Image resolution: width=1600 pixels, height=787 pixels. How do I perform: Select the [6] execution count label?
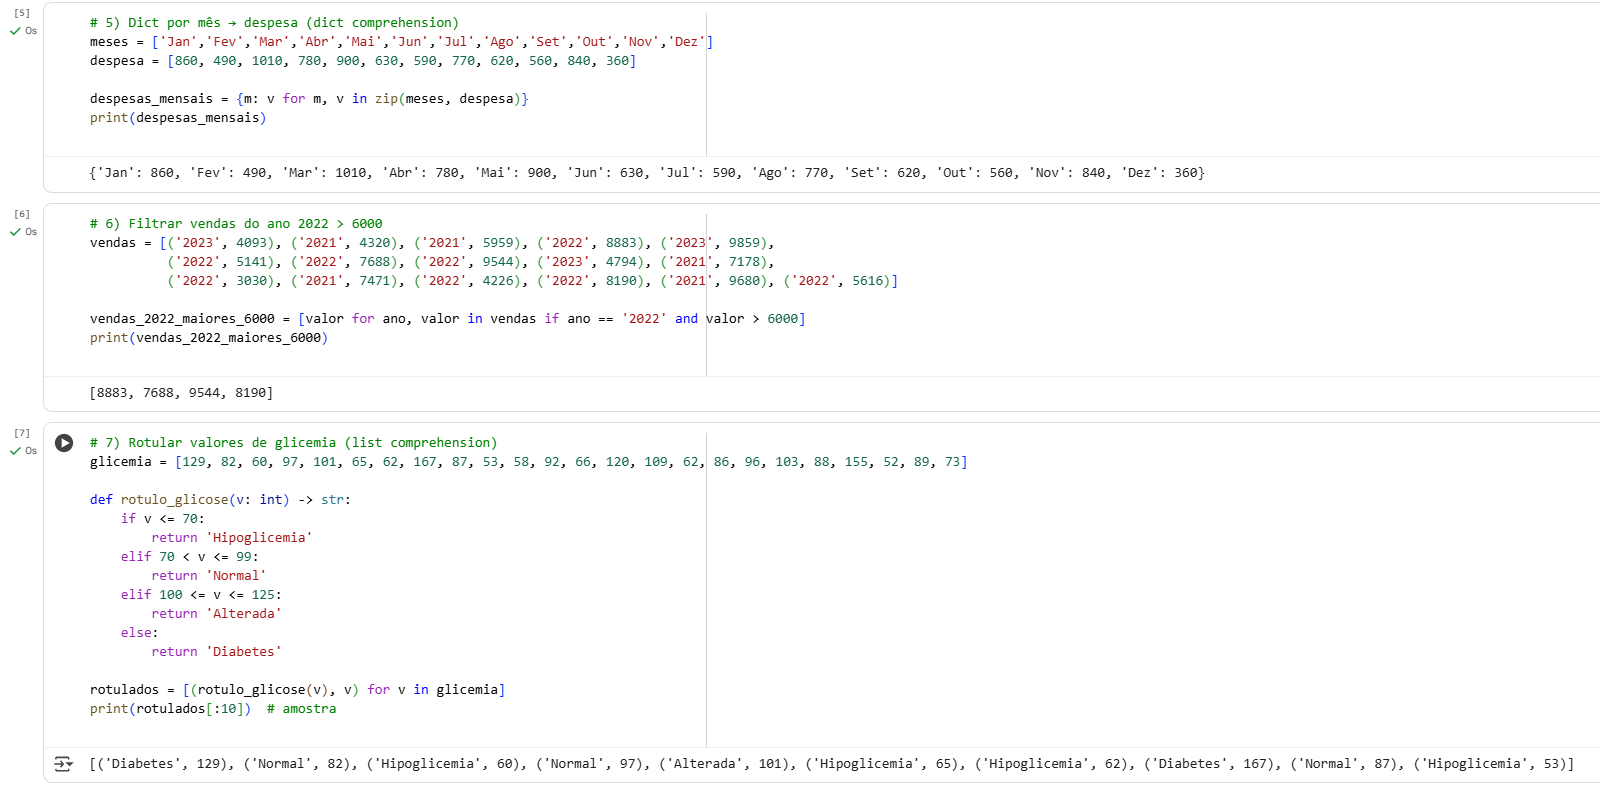(x=22, y=214)
